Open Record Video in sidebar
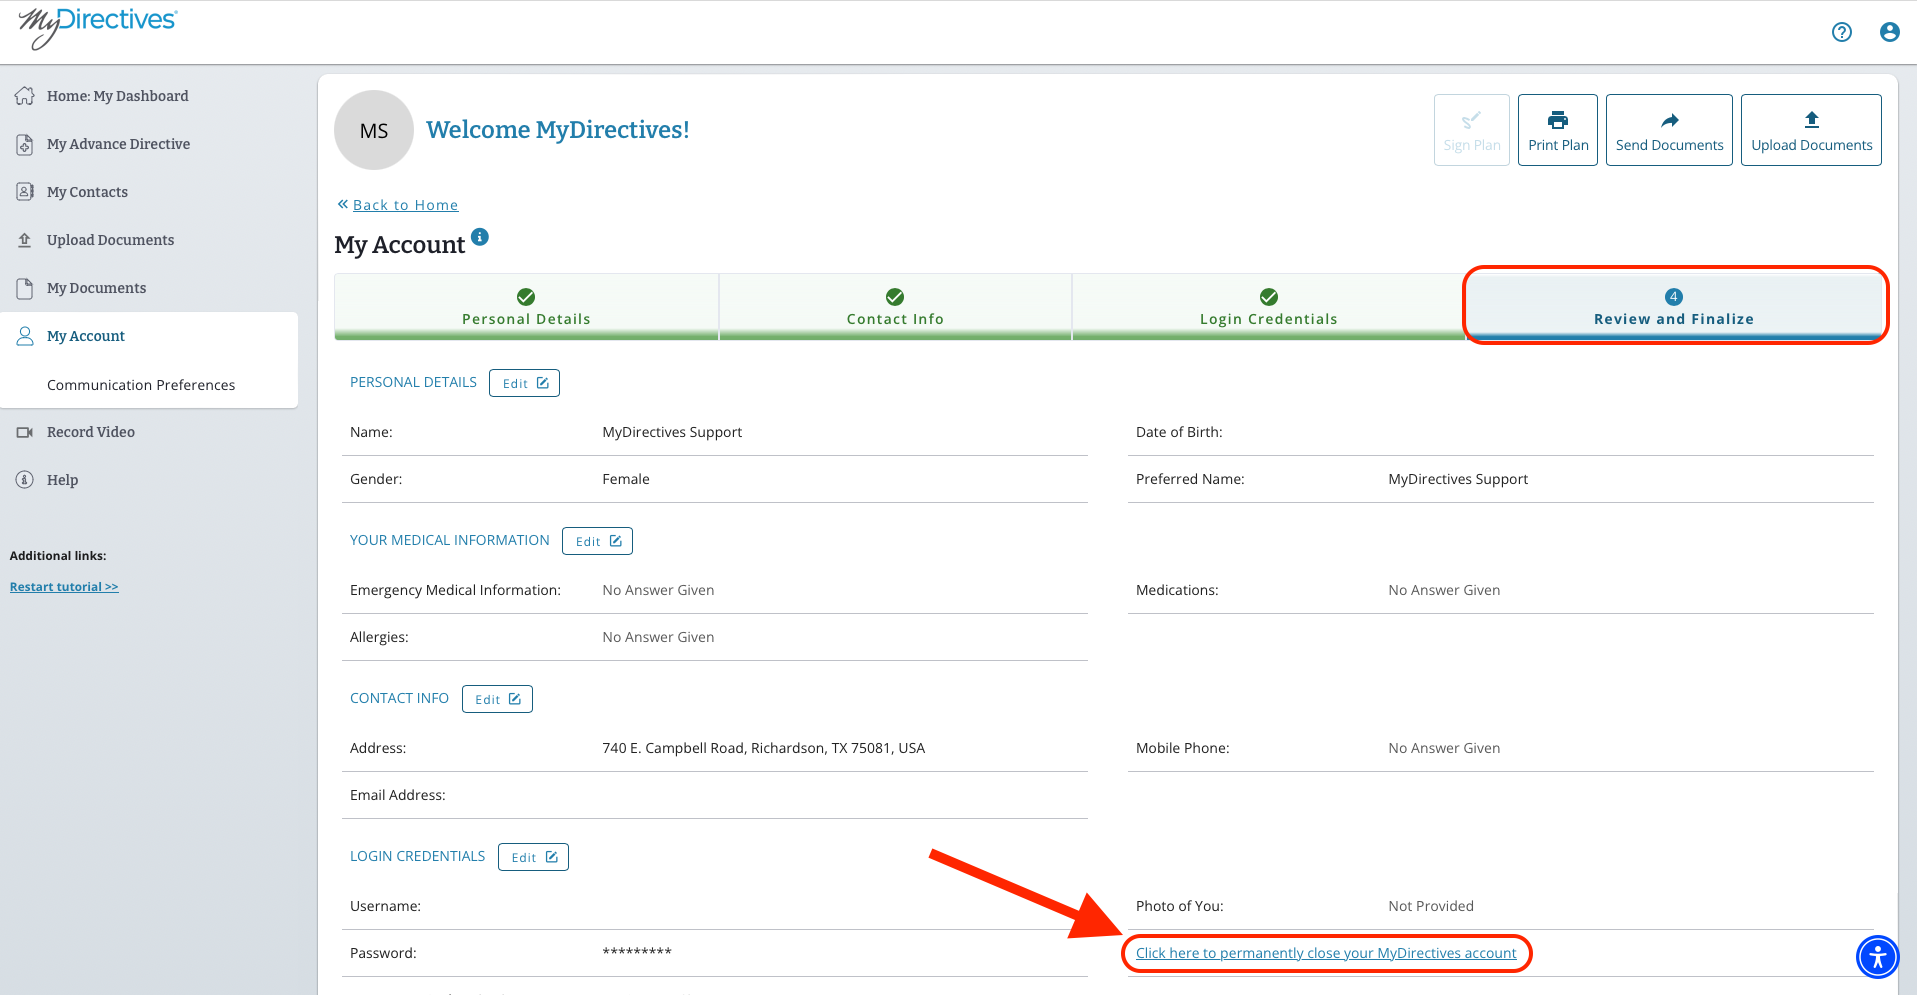This screenshot has height=995, width=1917. [91, 432]
